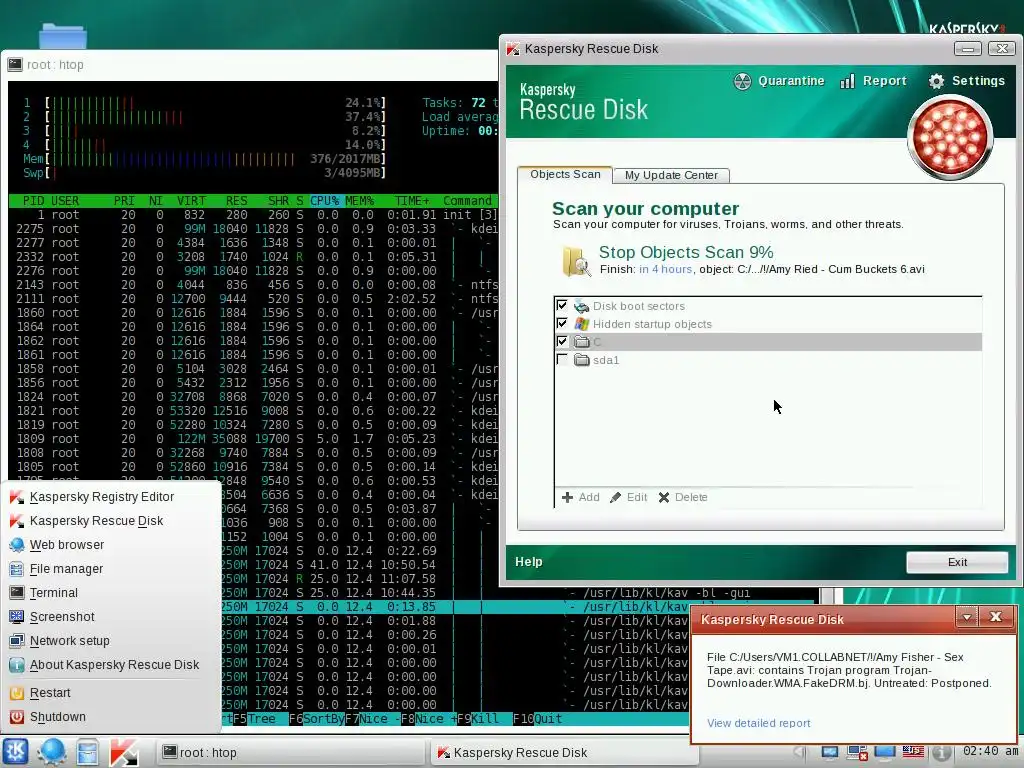
Task: Launch Kaspersky icon in taskbar quicklaunch
Action: pyautogui.click(x=123, y=752)
